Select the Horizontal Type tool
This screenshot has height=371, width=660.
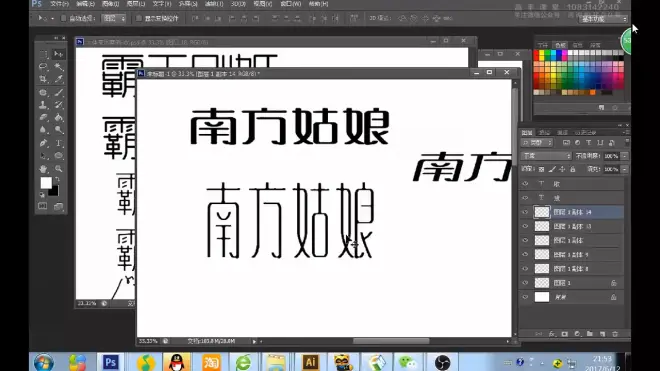point(59,143)
